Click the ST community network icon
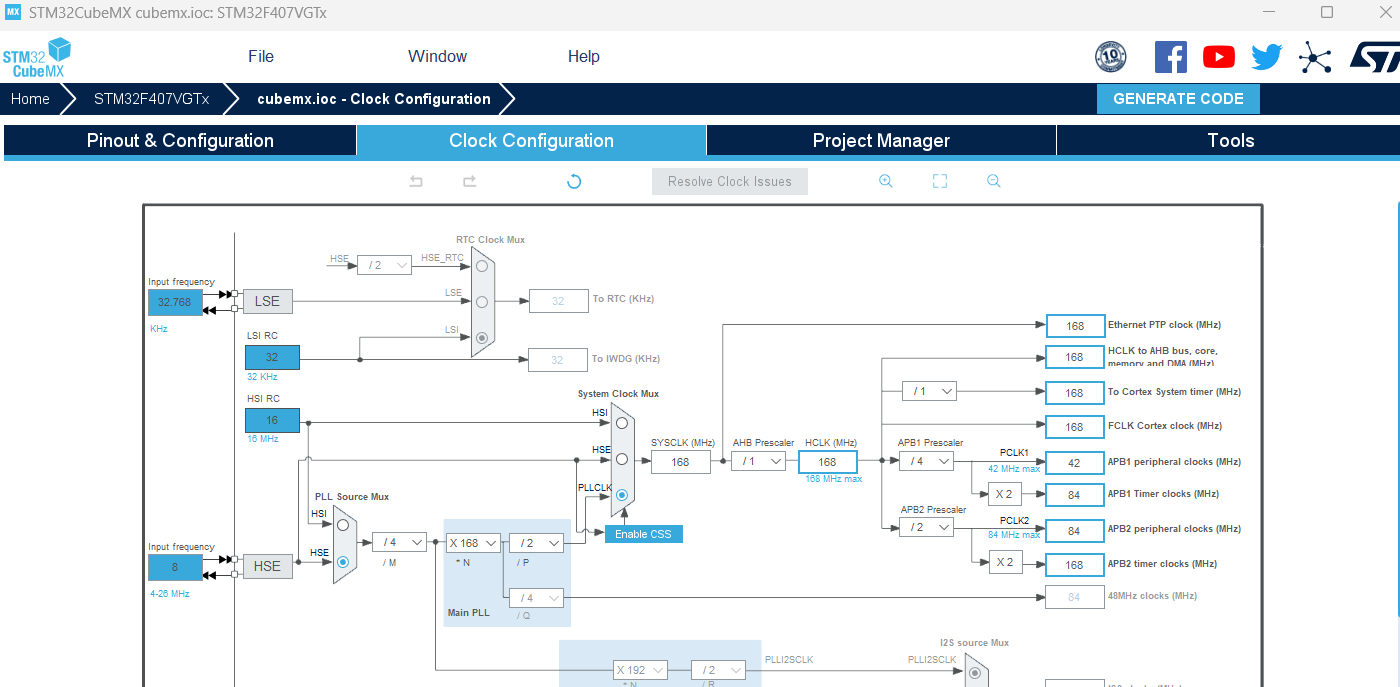 (x=1314, y=57)
